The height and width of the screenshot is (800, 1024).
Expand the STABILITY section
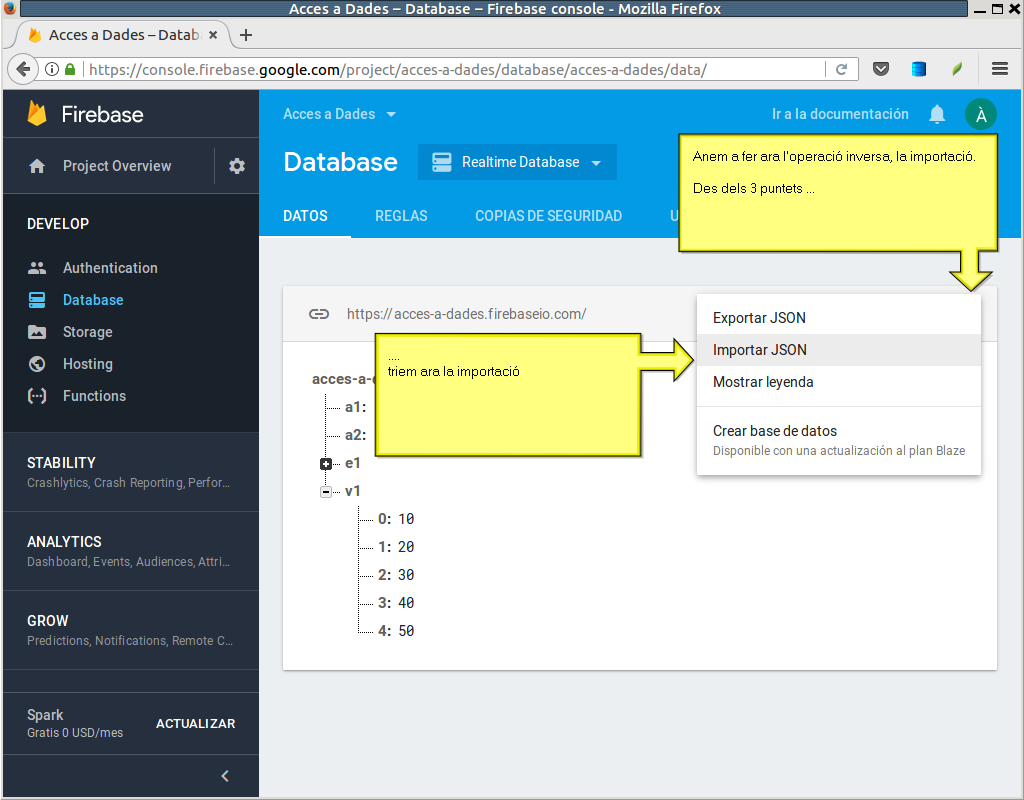tap(131, 472)
